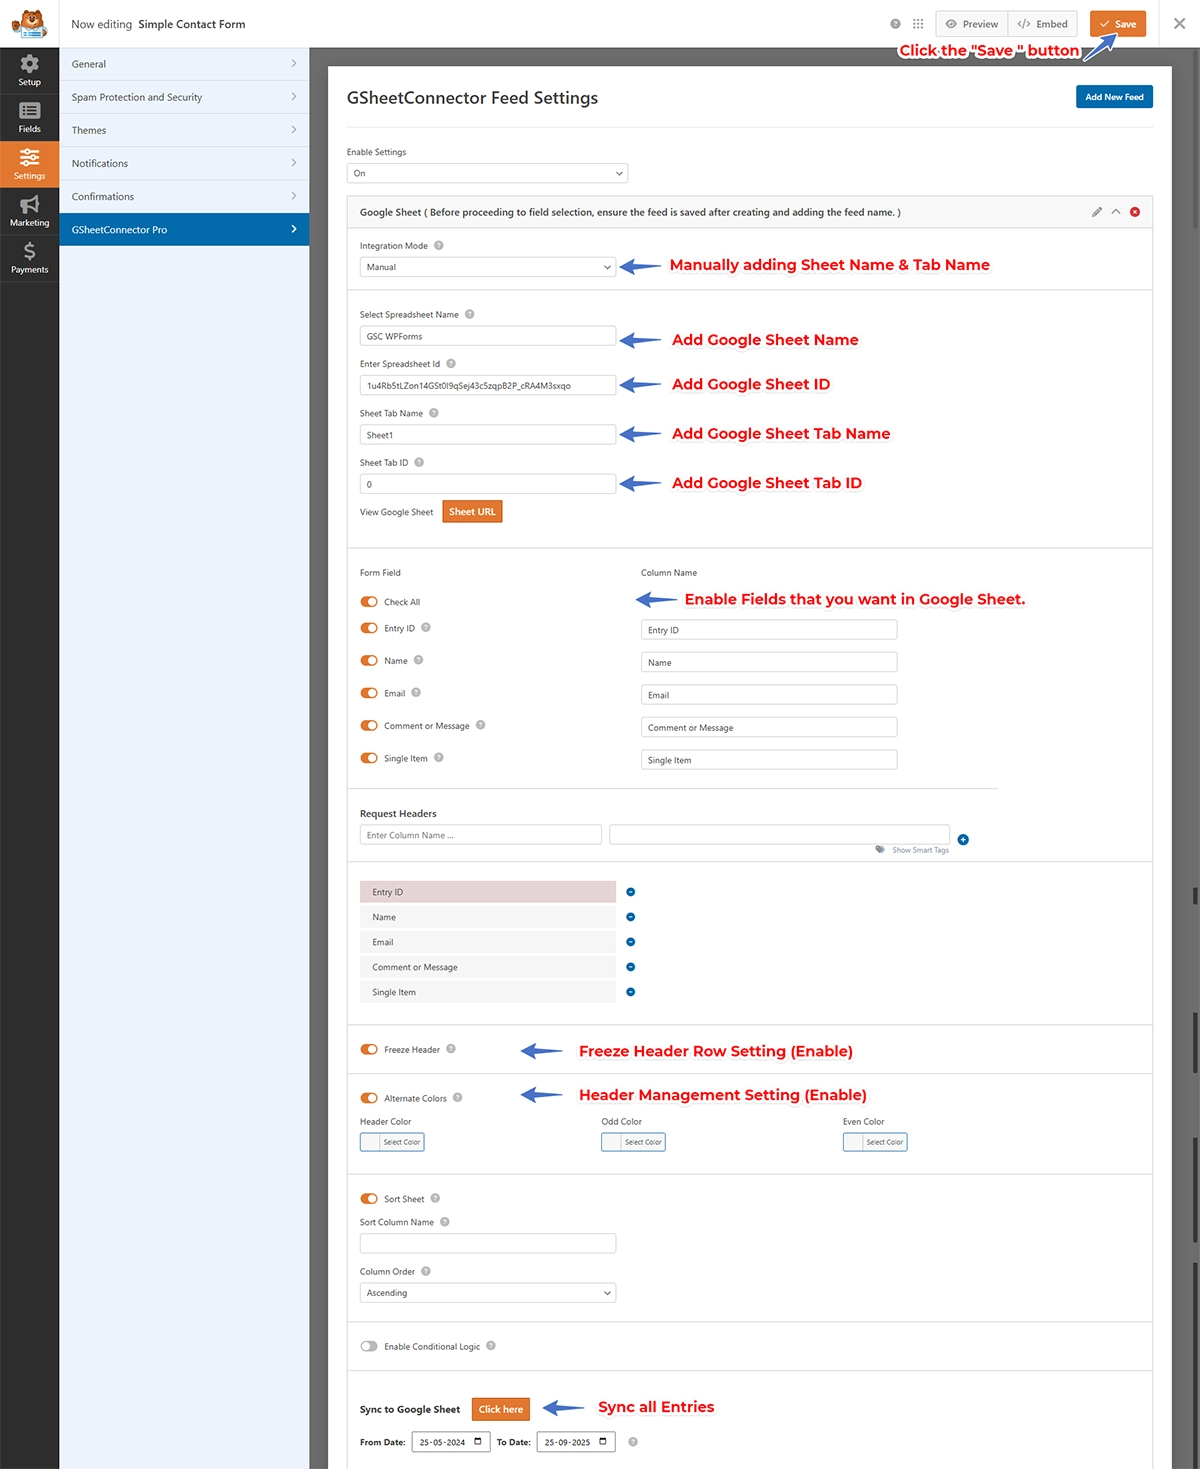Open the Notifications settings section
Viewport: 1200px width, 1469px height.
coord(184,163)
